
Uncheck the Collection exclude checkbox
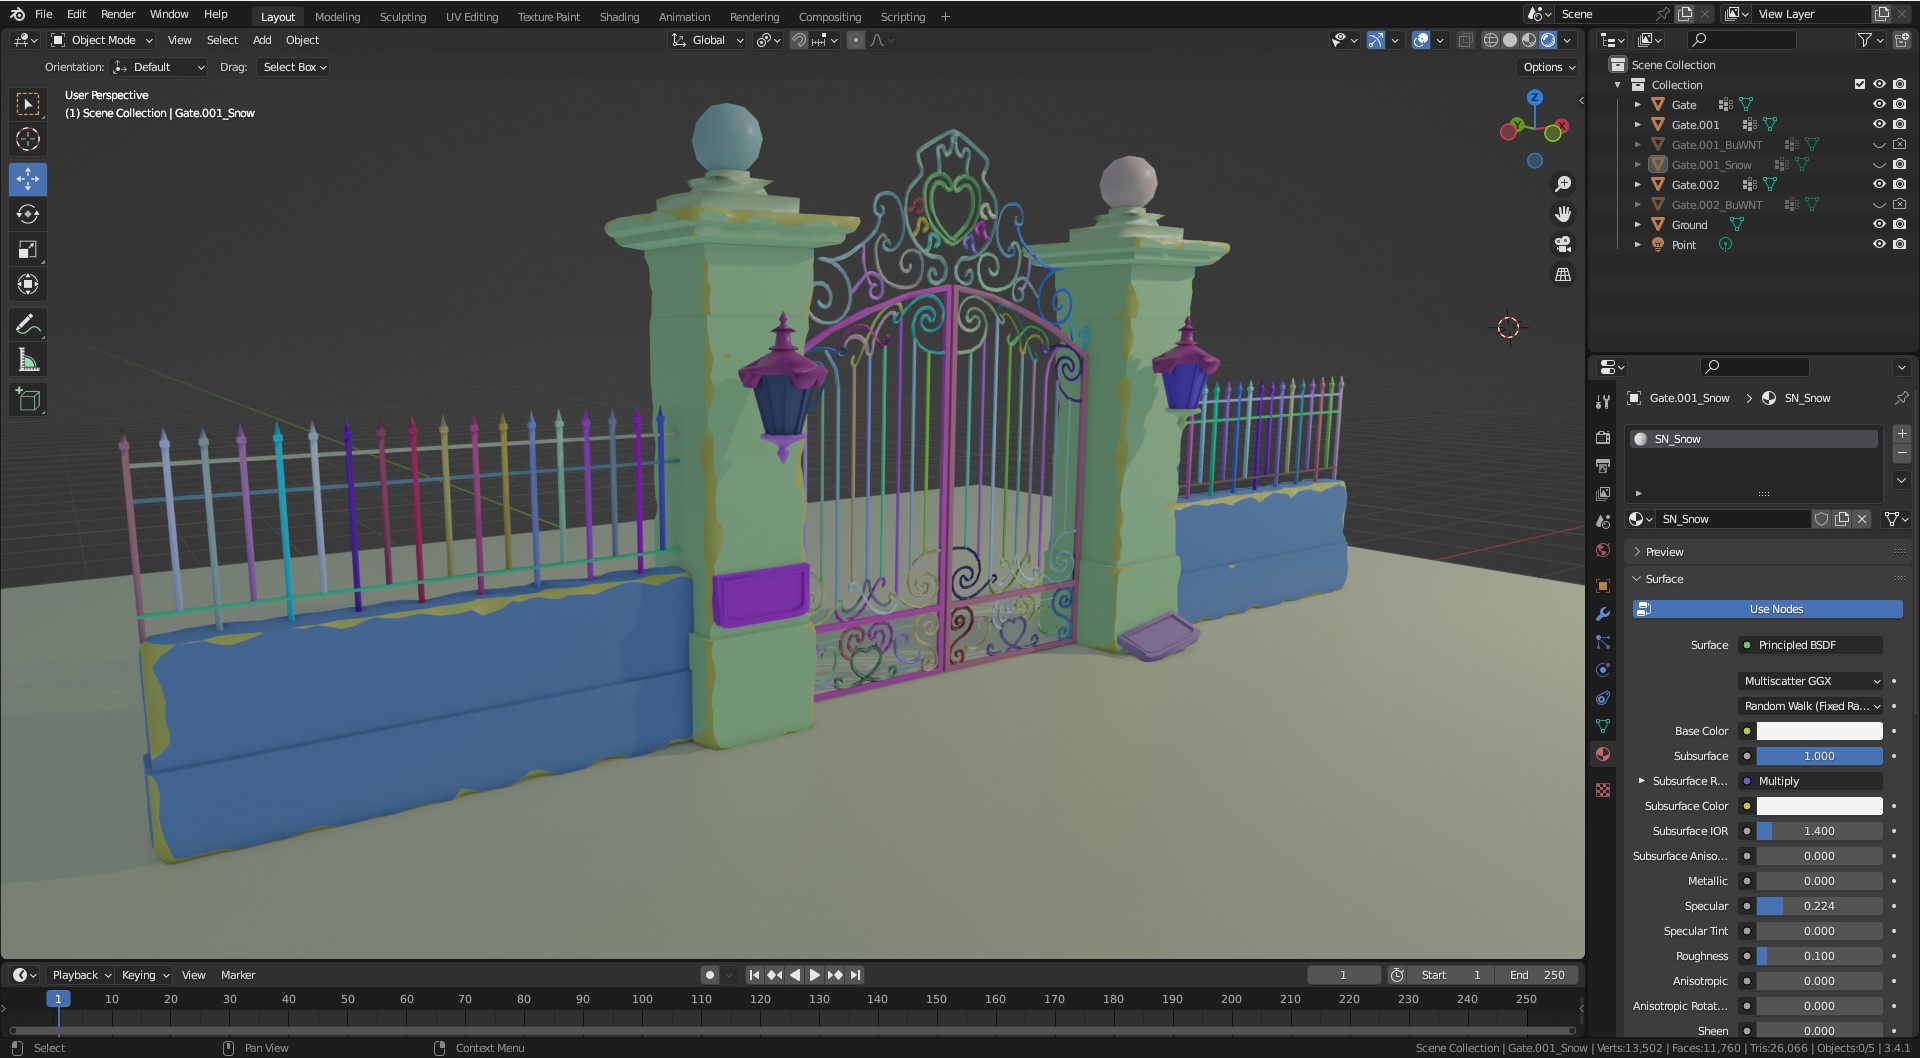pyautogui.click(x=1860, y=85)
